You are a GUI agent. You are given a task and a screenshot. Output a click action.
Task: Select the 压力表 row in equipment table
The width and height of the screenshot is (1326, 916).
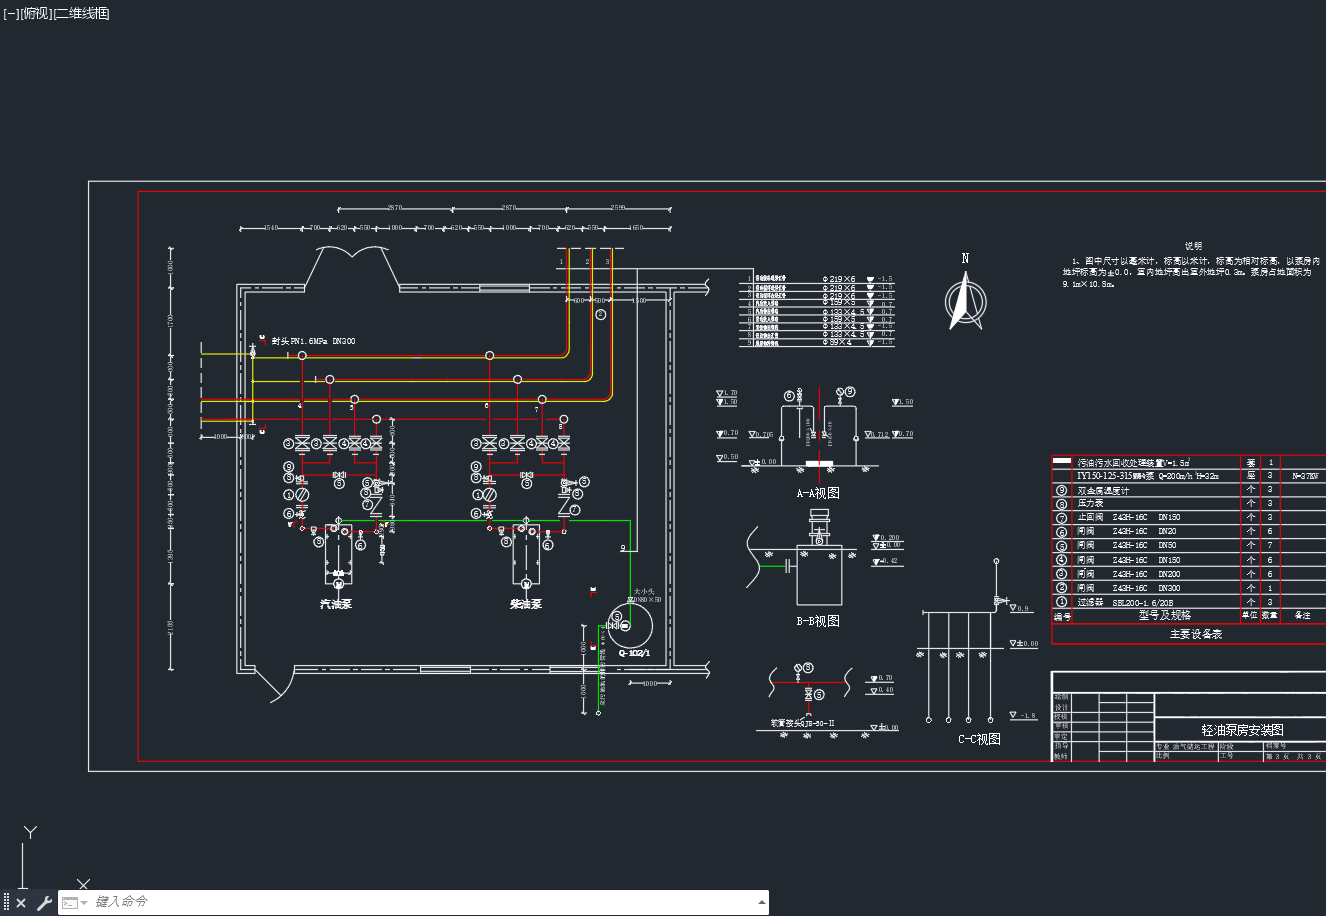(1091, 504)
